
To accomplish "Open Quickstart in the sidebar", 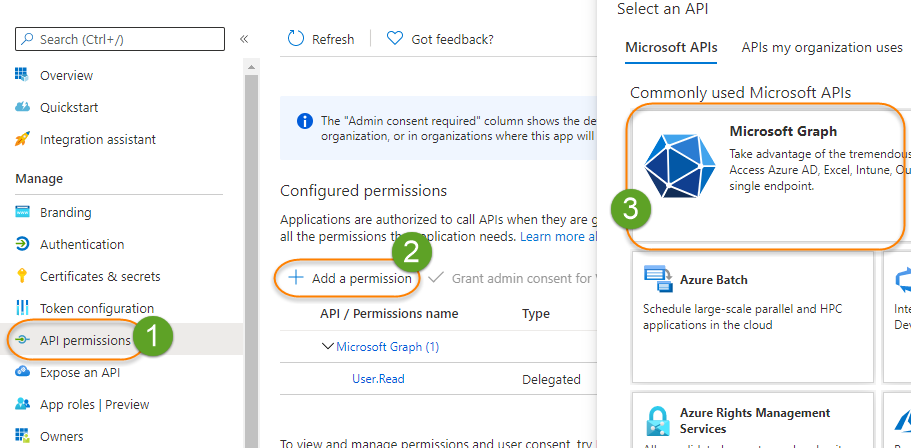I will pos(69,107).
